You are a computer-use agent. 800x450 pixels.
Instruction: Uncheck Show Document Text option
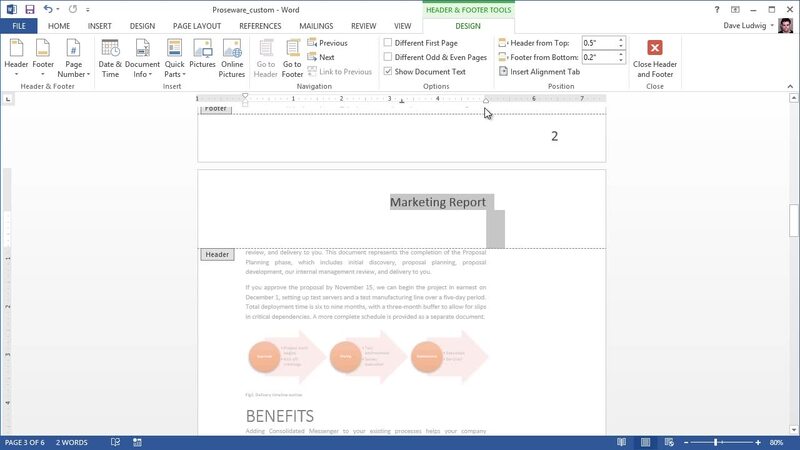click(388, 72)
